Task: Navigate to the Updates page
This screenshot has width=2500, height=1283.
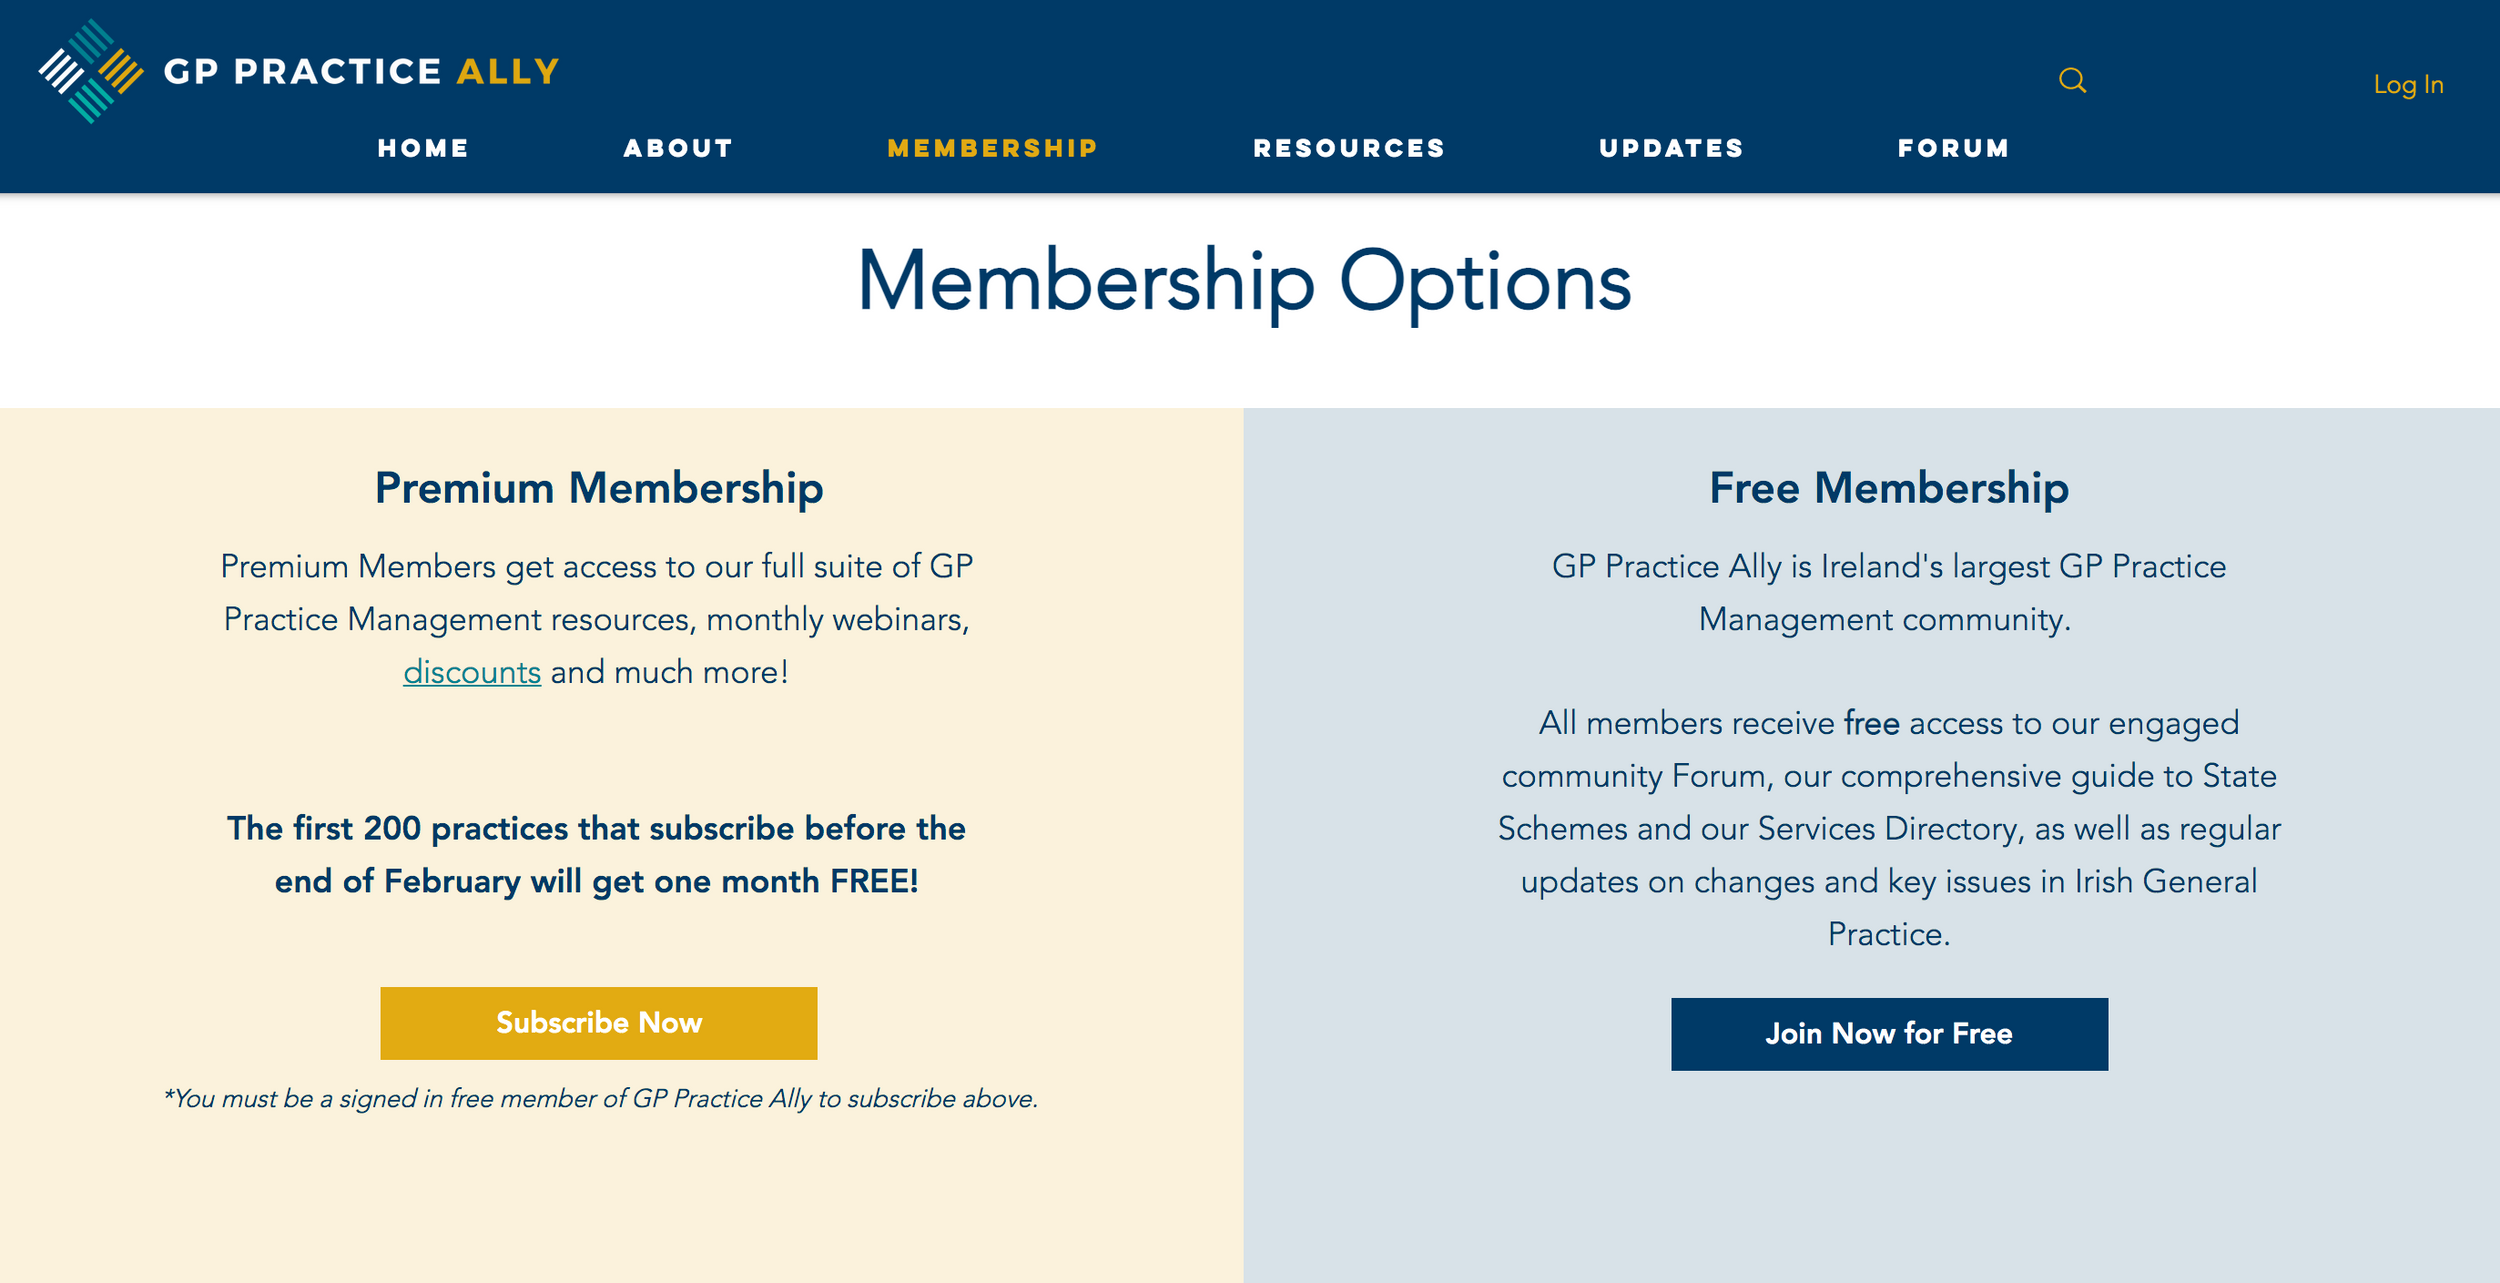Action: [x=1671, y=147]
